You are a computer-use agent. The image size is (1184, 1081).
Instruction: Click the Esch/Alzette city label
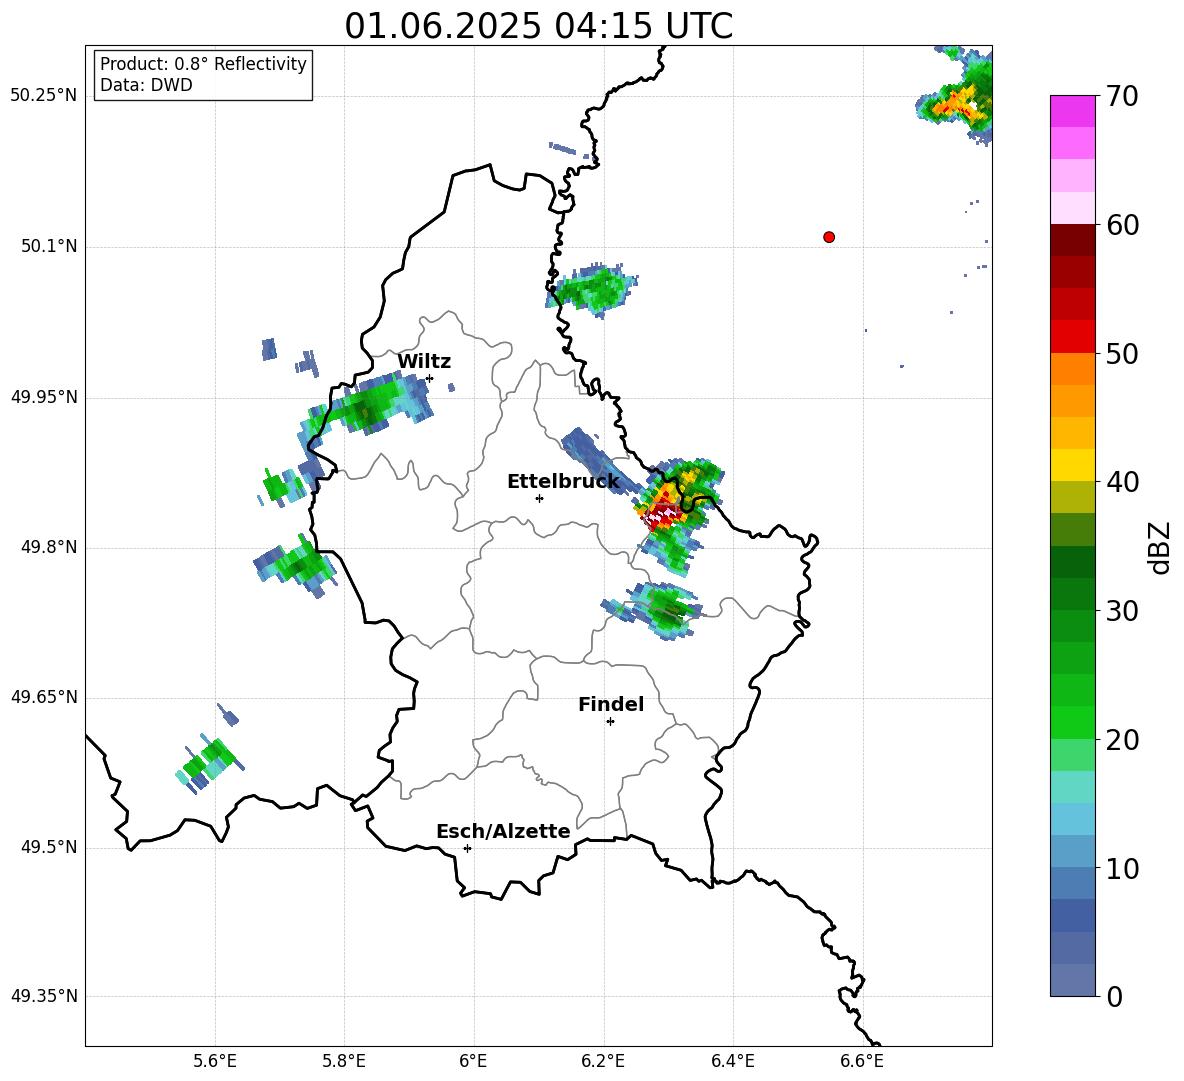coord(503,831)
